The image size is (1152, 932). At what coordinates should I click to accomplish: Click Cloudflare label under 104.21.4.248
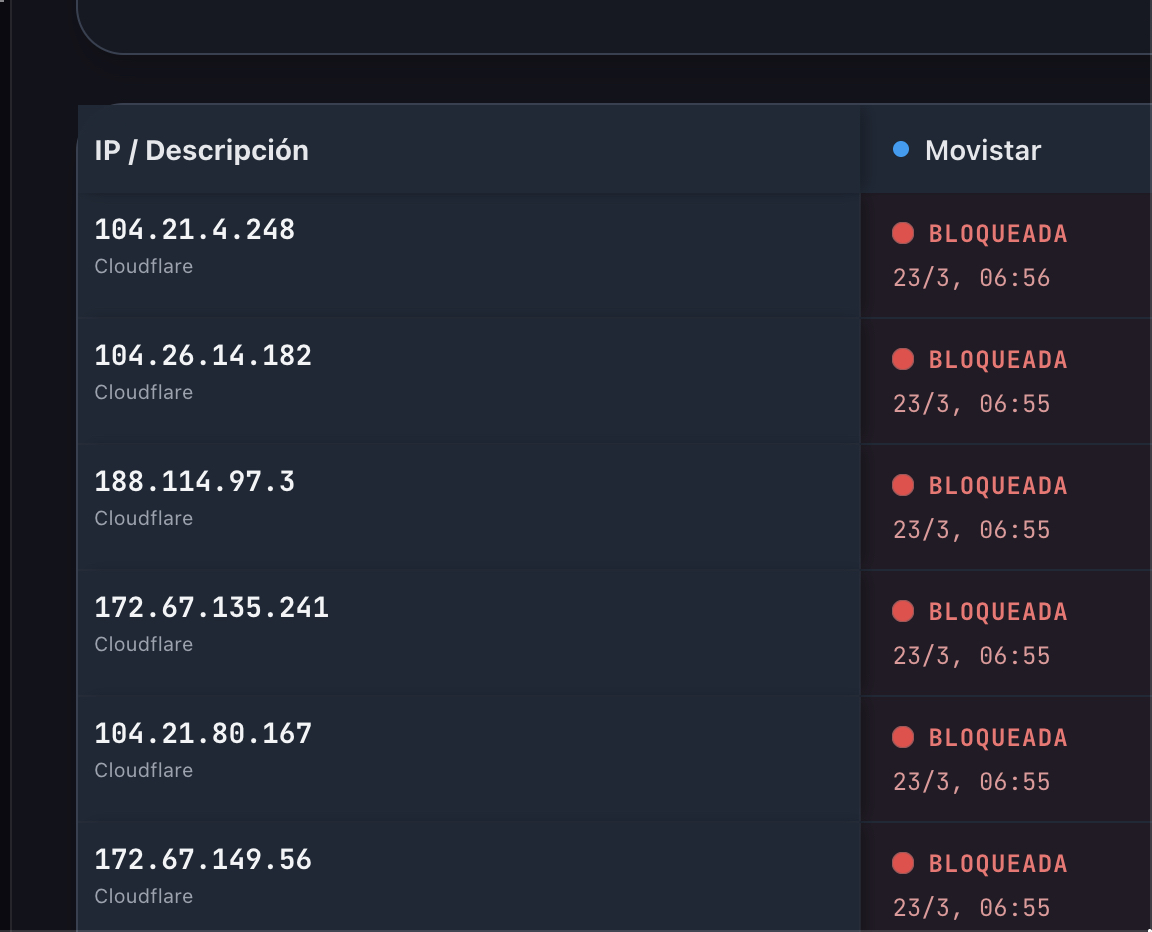click(144, 266)
